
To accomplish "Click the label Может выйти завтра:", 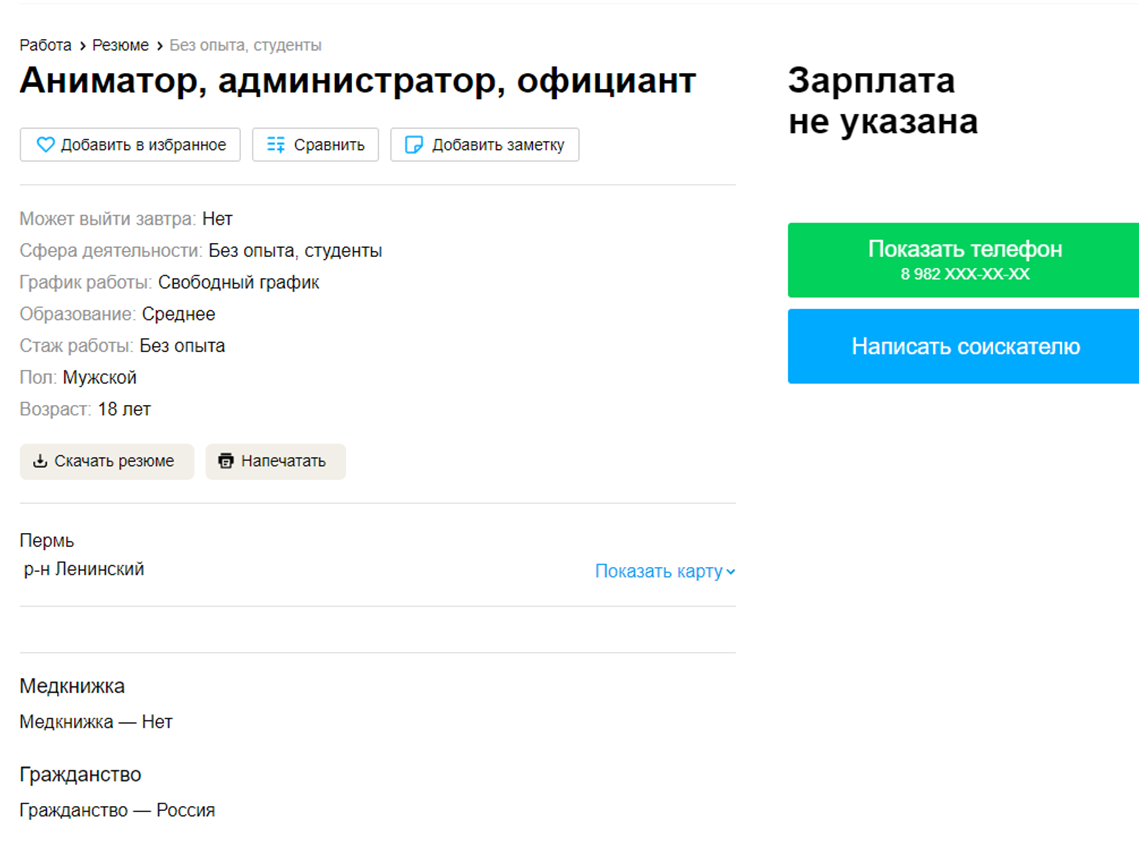I will [x=108, y=219].
